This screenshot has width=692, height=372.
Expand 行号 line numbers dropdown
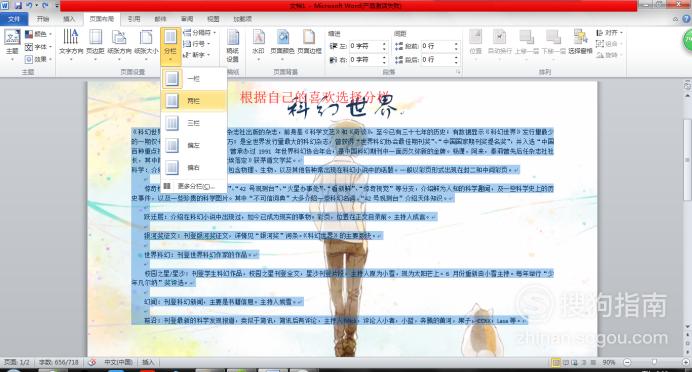197,44
